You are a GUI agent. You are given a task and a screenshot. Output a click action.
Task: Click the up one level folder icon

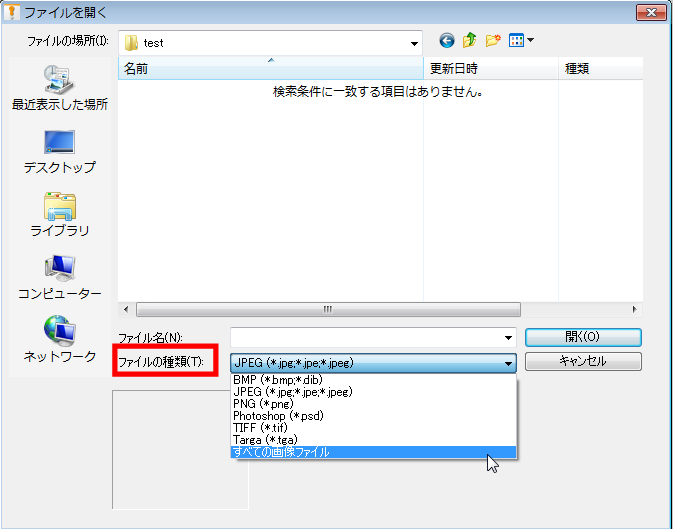point(470,40)
